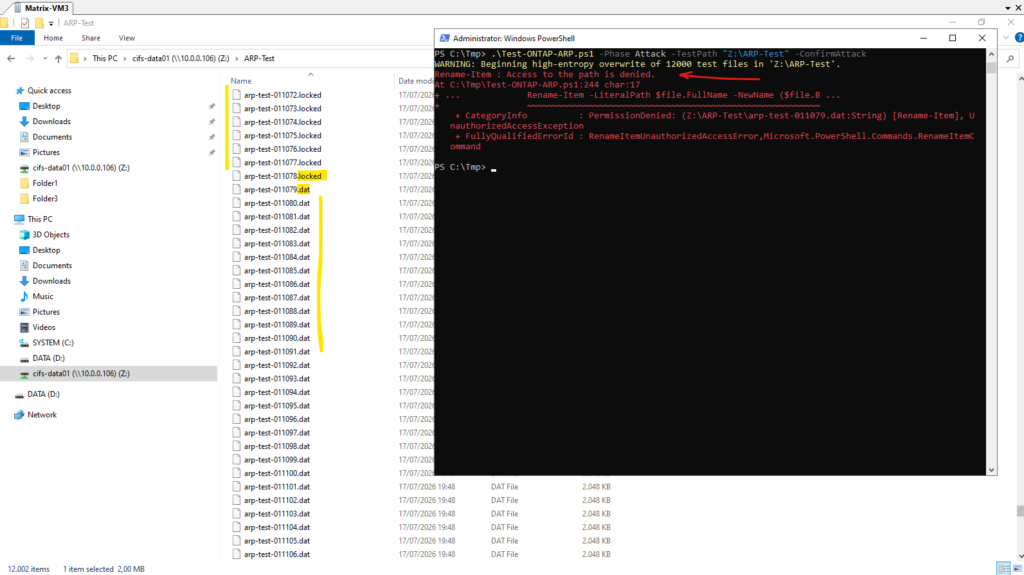
Task: Open cifs-data01 drive under Quick access
Action: tap(81, 168)
